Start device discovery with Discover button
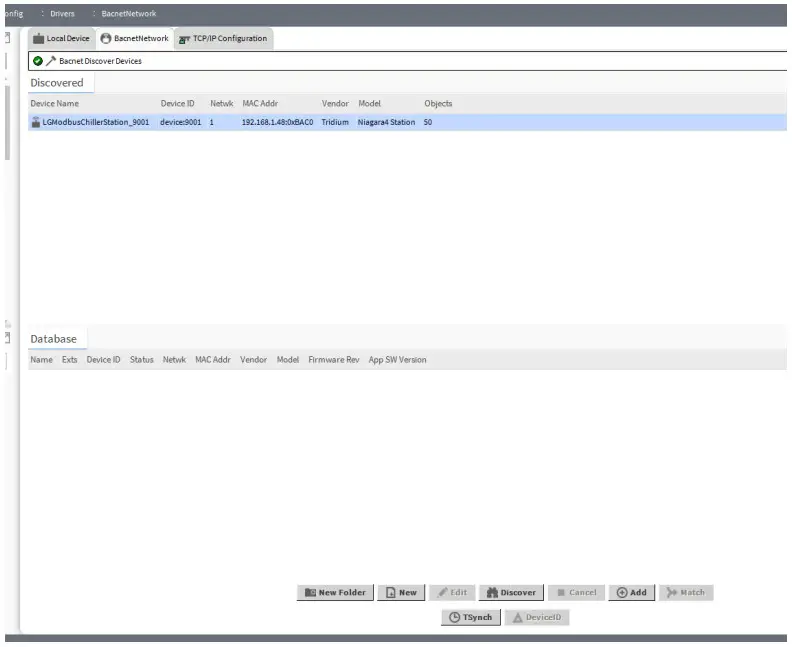 (511, 592)
